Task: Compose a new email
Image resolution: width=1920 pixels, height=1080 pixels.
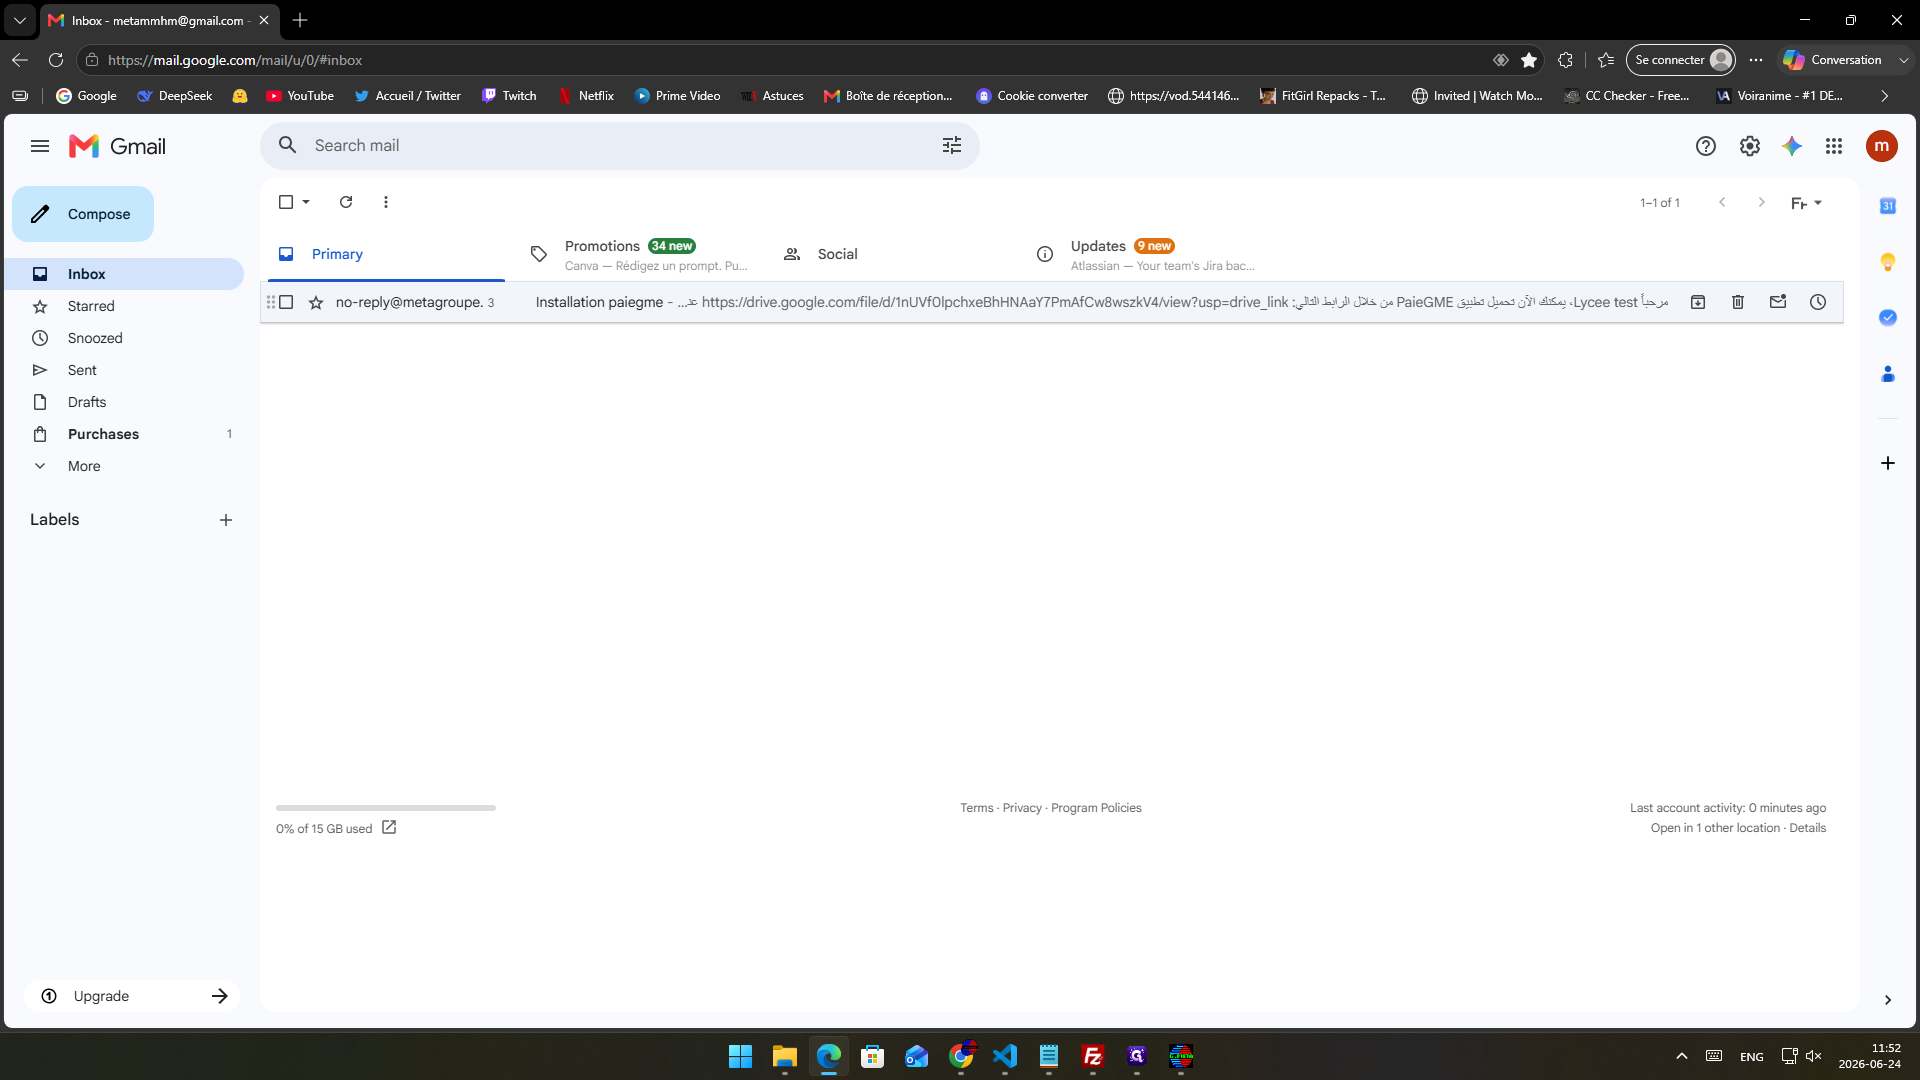Action: tap(83, 214)
